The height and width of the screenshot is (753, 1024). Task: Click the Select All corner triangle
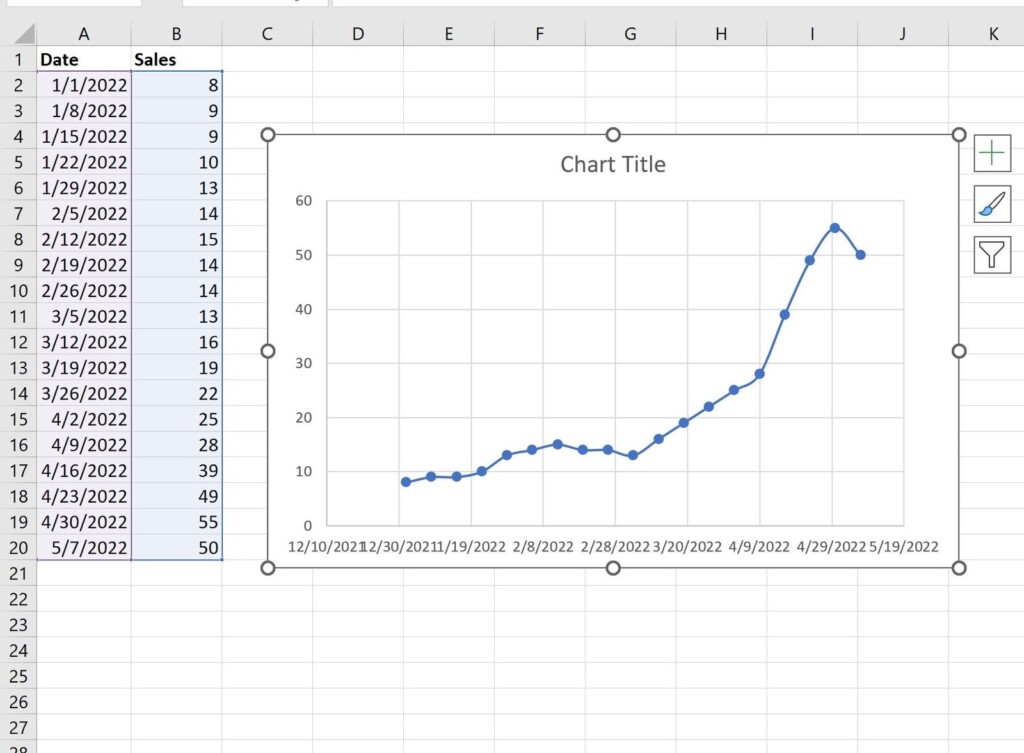click(x=24, y=33)
